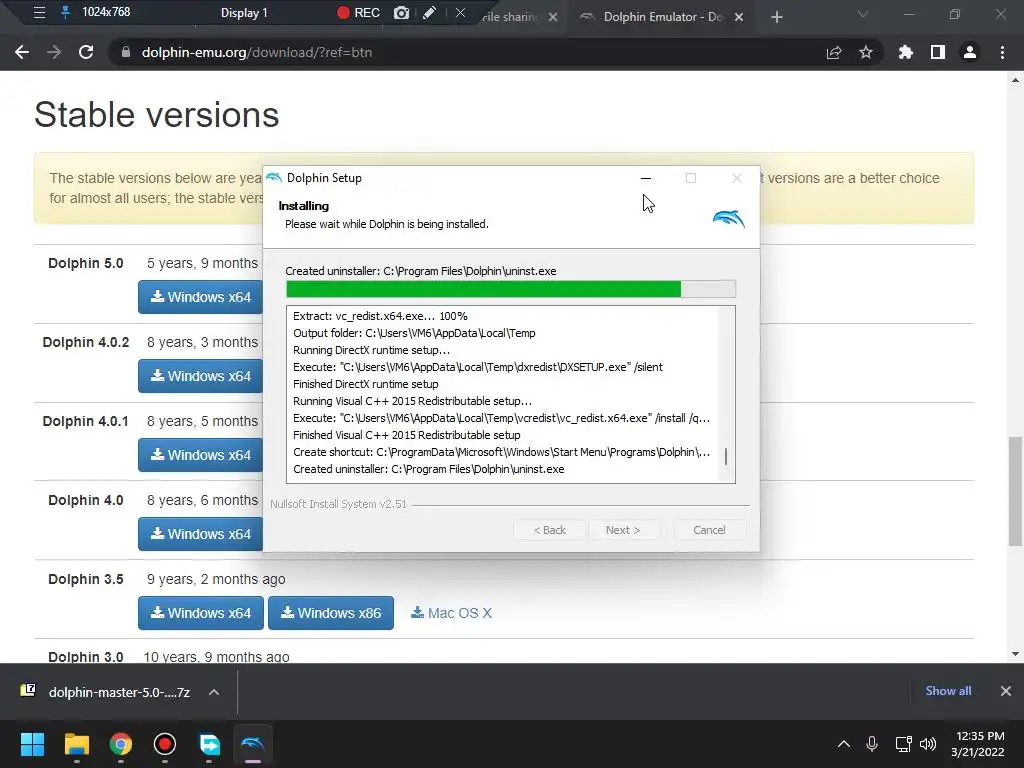Open the Chrome extensions puzzle icon
This screenshot has height=768, width=1024.
pos(905,52)
